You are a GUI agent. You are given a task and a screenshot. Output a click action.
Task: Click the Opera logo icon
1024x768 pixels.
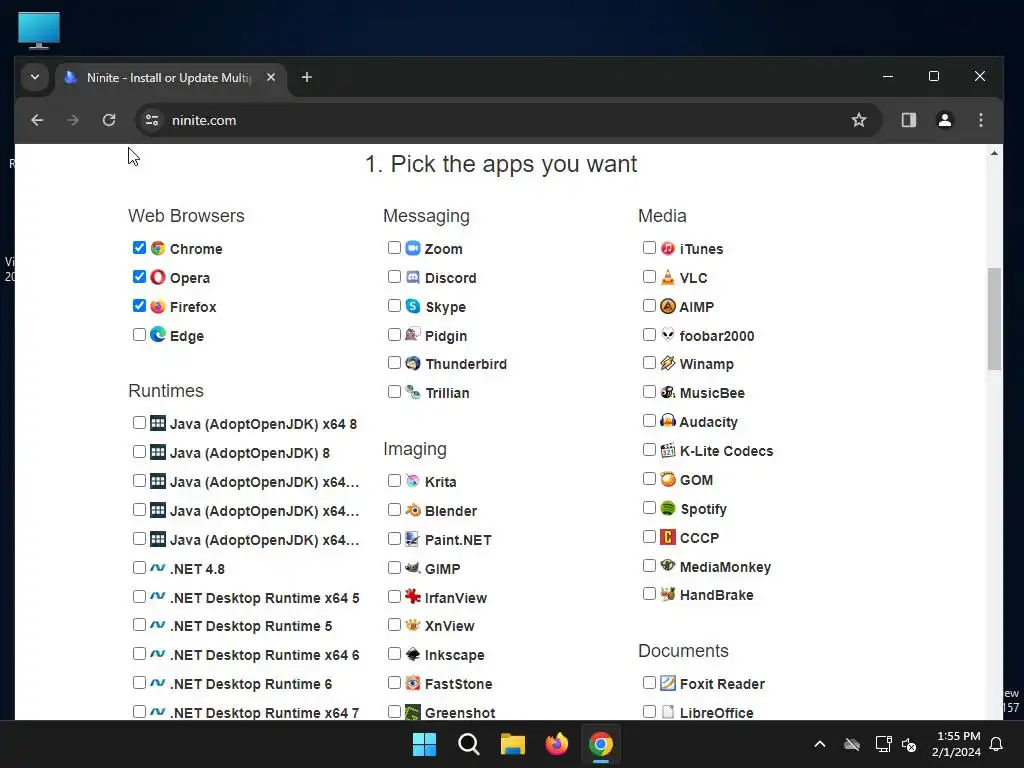[x=157, y=277]
